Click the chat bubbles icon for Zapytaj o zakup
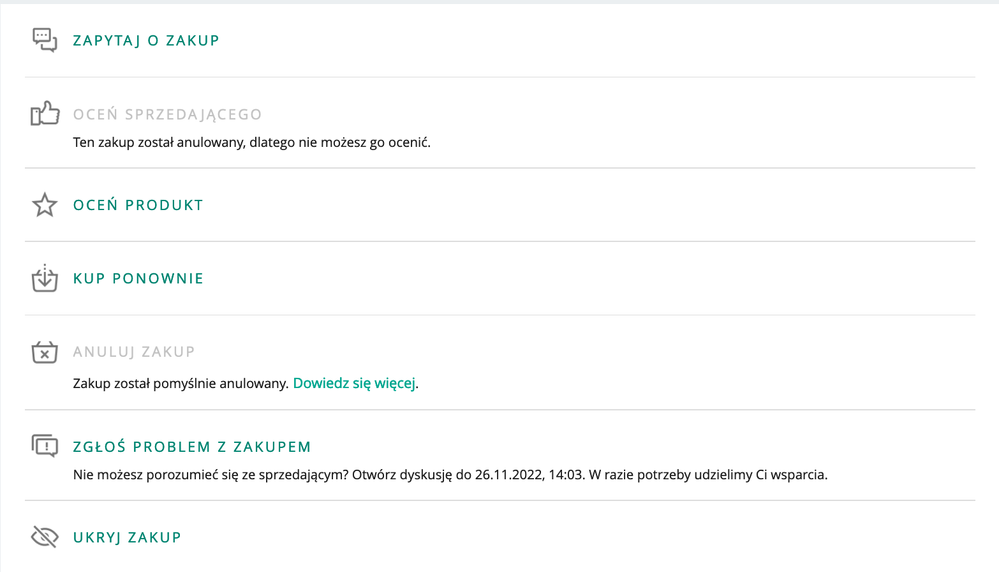Image resolution: width=999 pixels, height=572 pixels. 45,40
